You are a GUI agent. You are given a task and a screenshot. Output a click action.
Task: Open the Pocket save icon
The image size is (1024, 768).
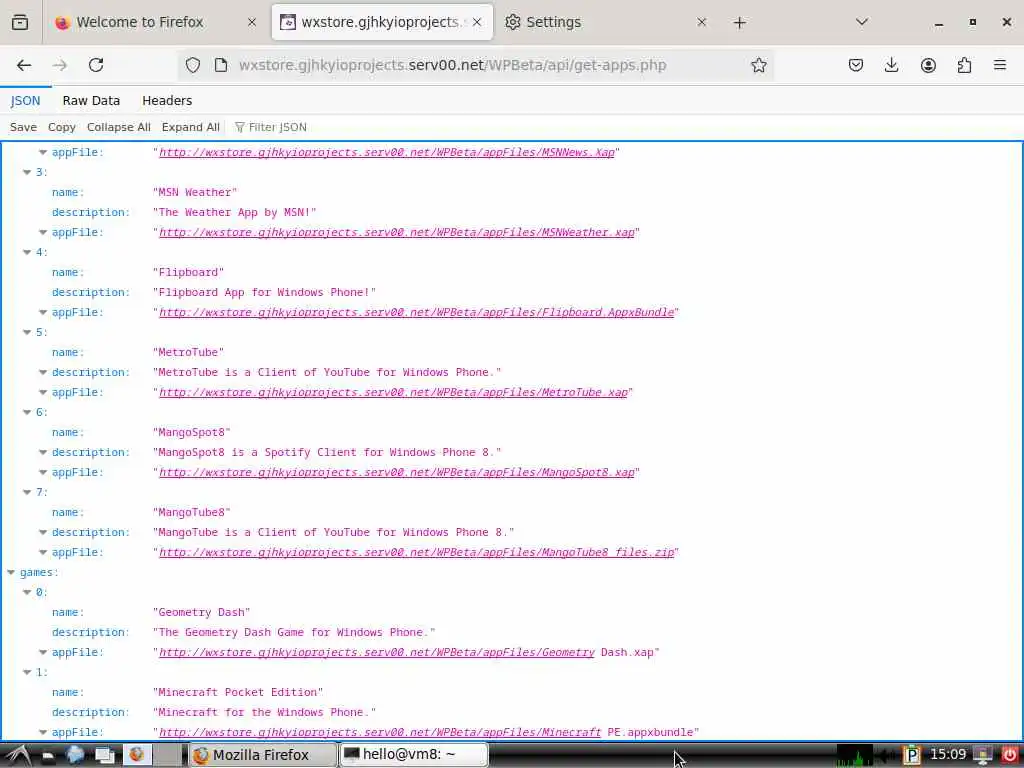click(856, 65)
